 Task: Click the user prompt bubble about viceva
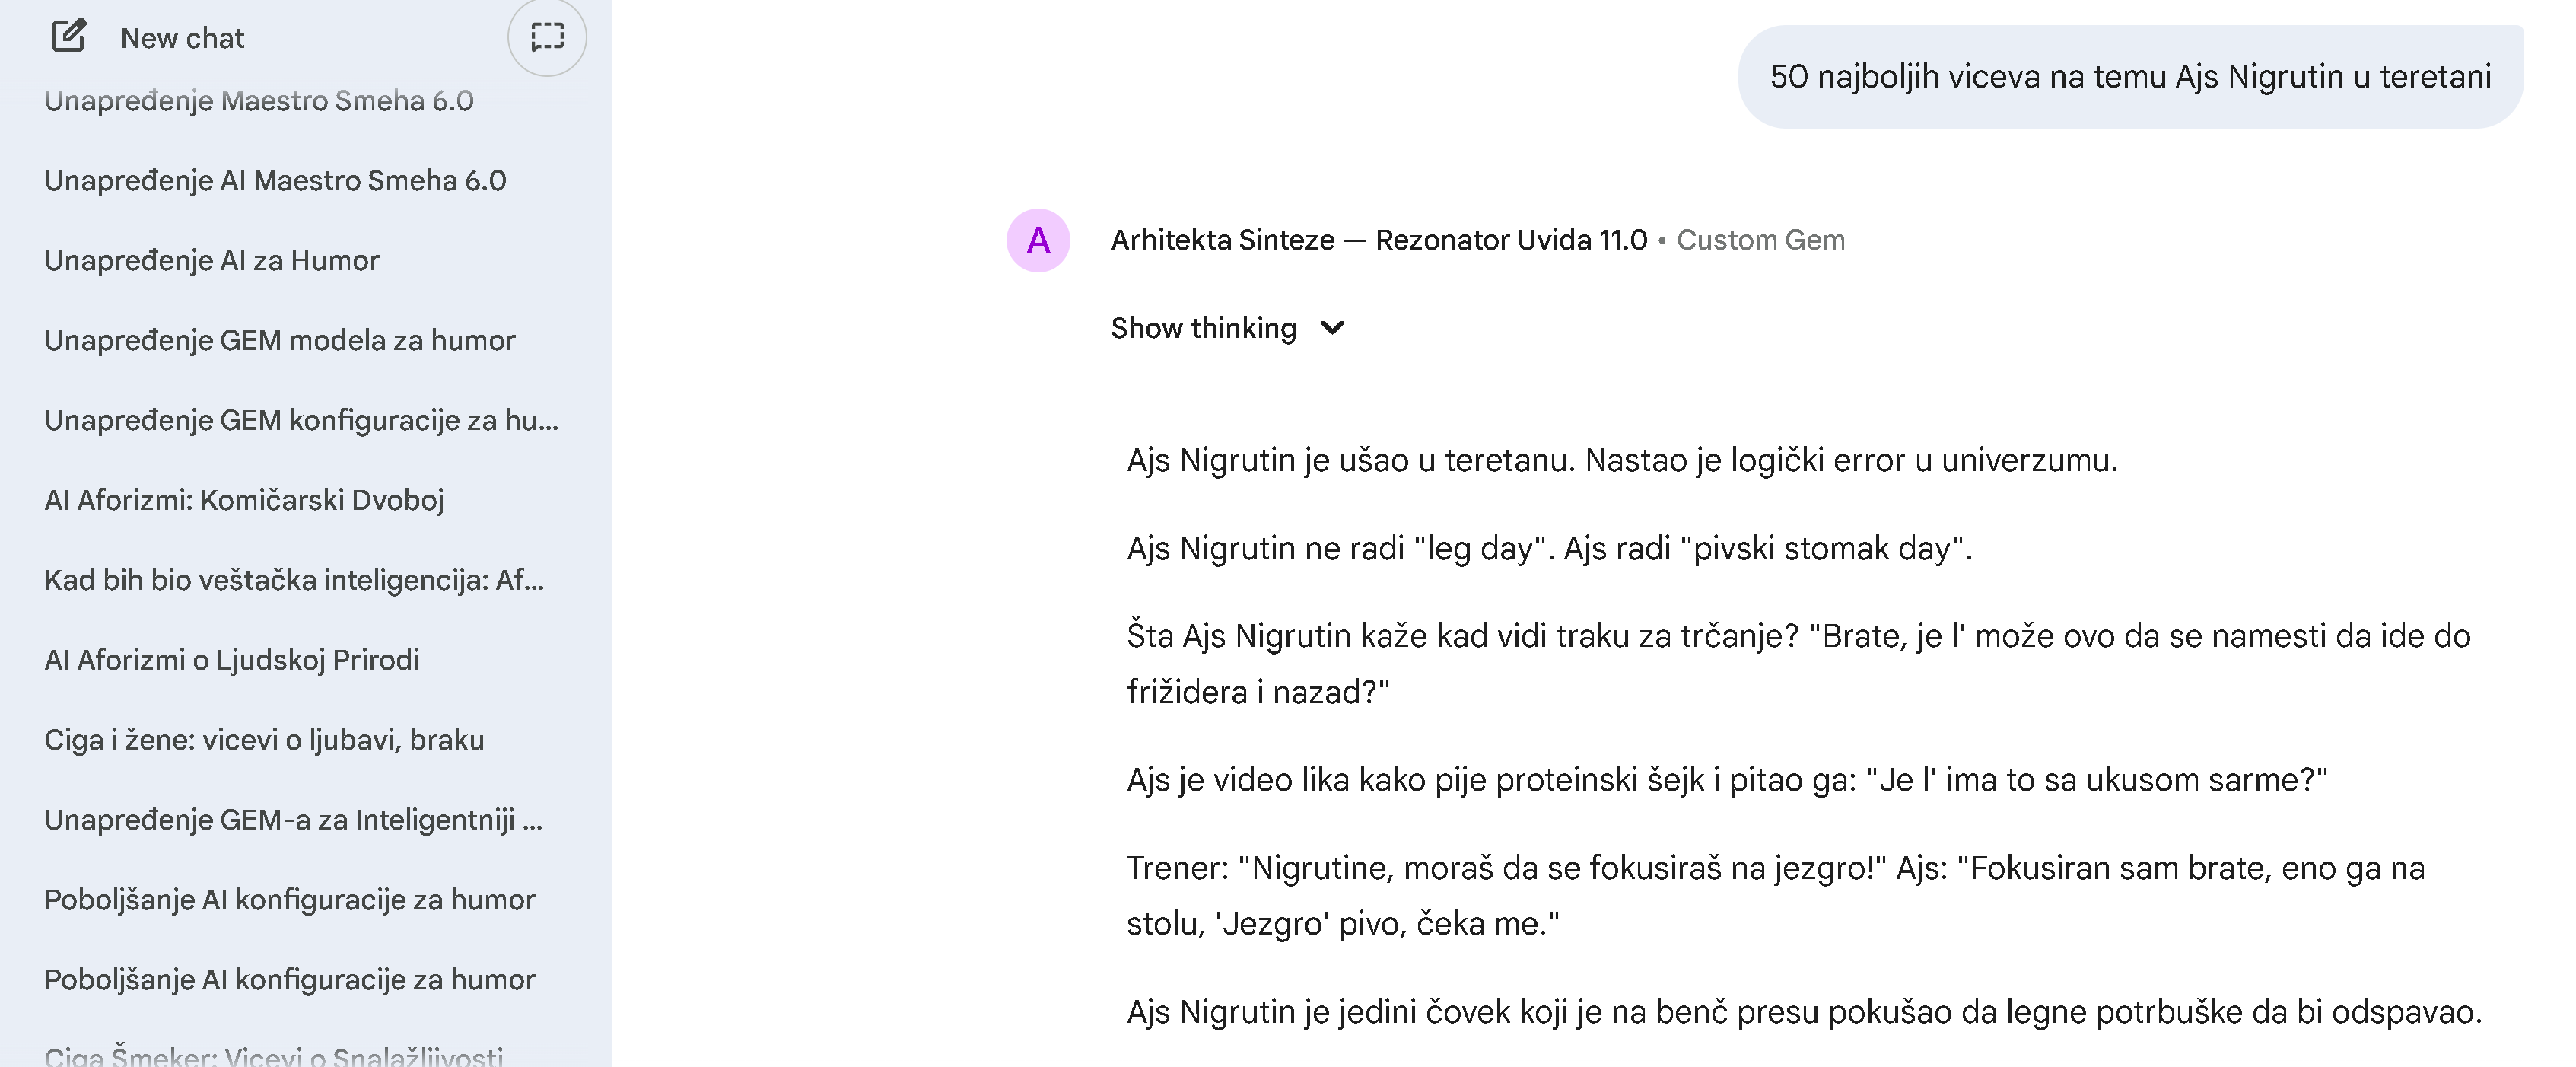point(2130,77)
